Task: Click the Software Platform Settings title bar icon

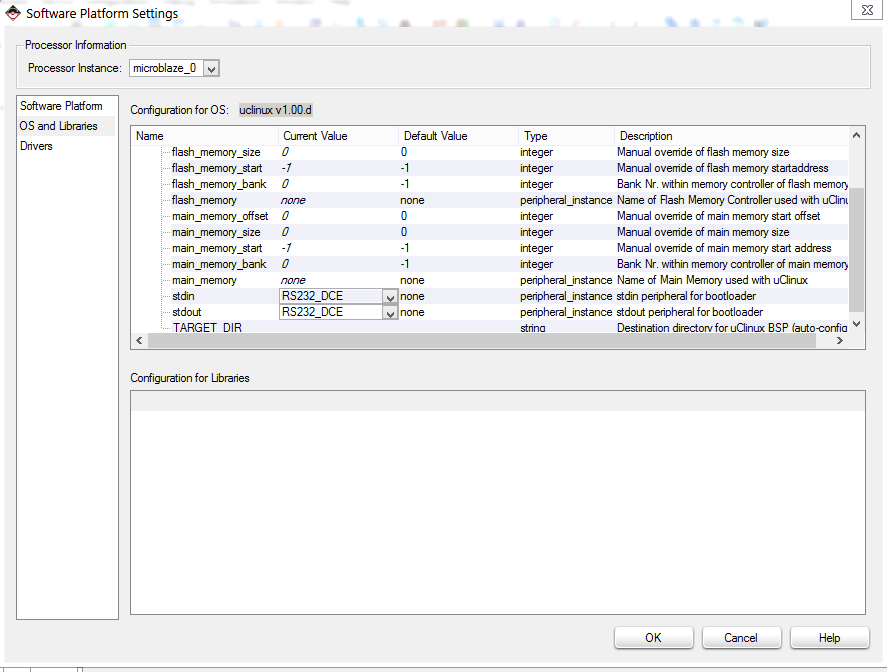Action: tap(13, 13)
